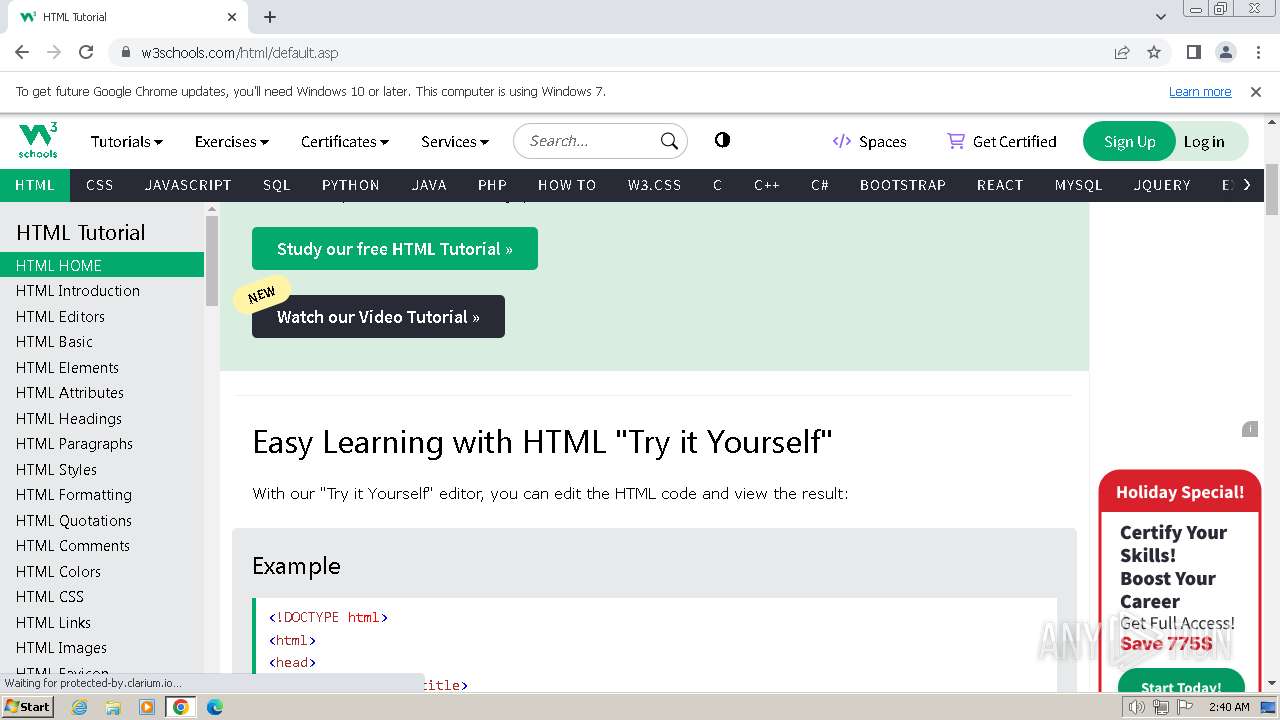The height and width of the screenshot is (720, 1280).
Task: Open Microsoft Edge from the taskbar
Action: tap(214, 707)
